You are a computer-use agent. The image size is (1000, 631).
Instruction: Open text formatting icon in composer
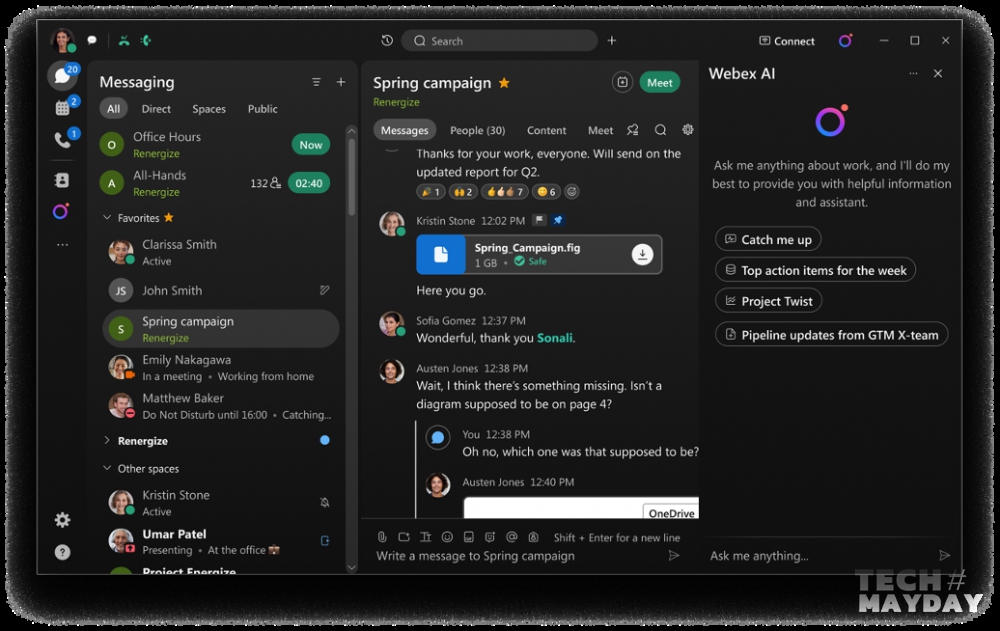425,537
